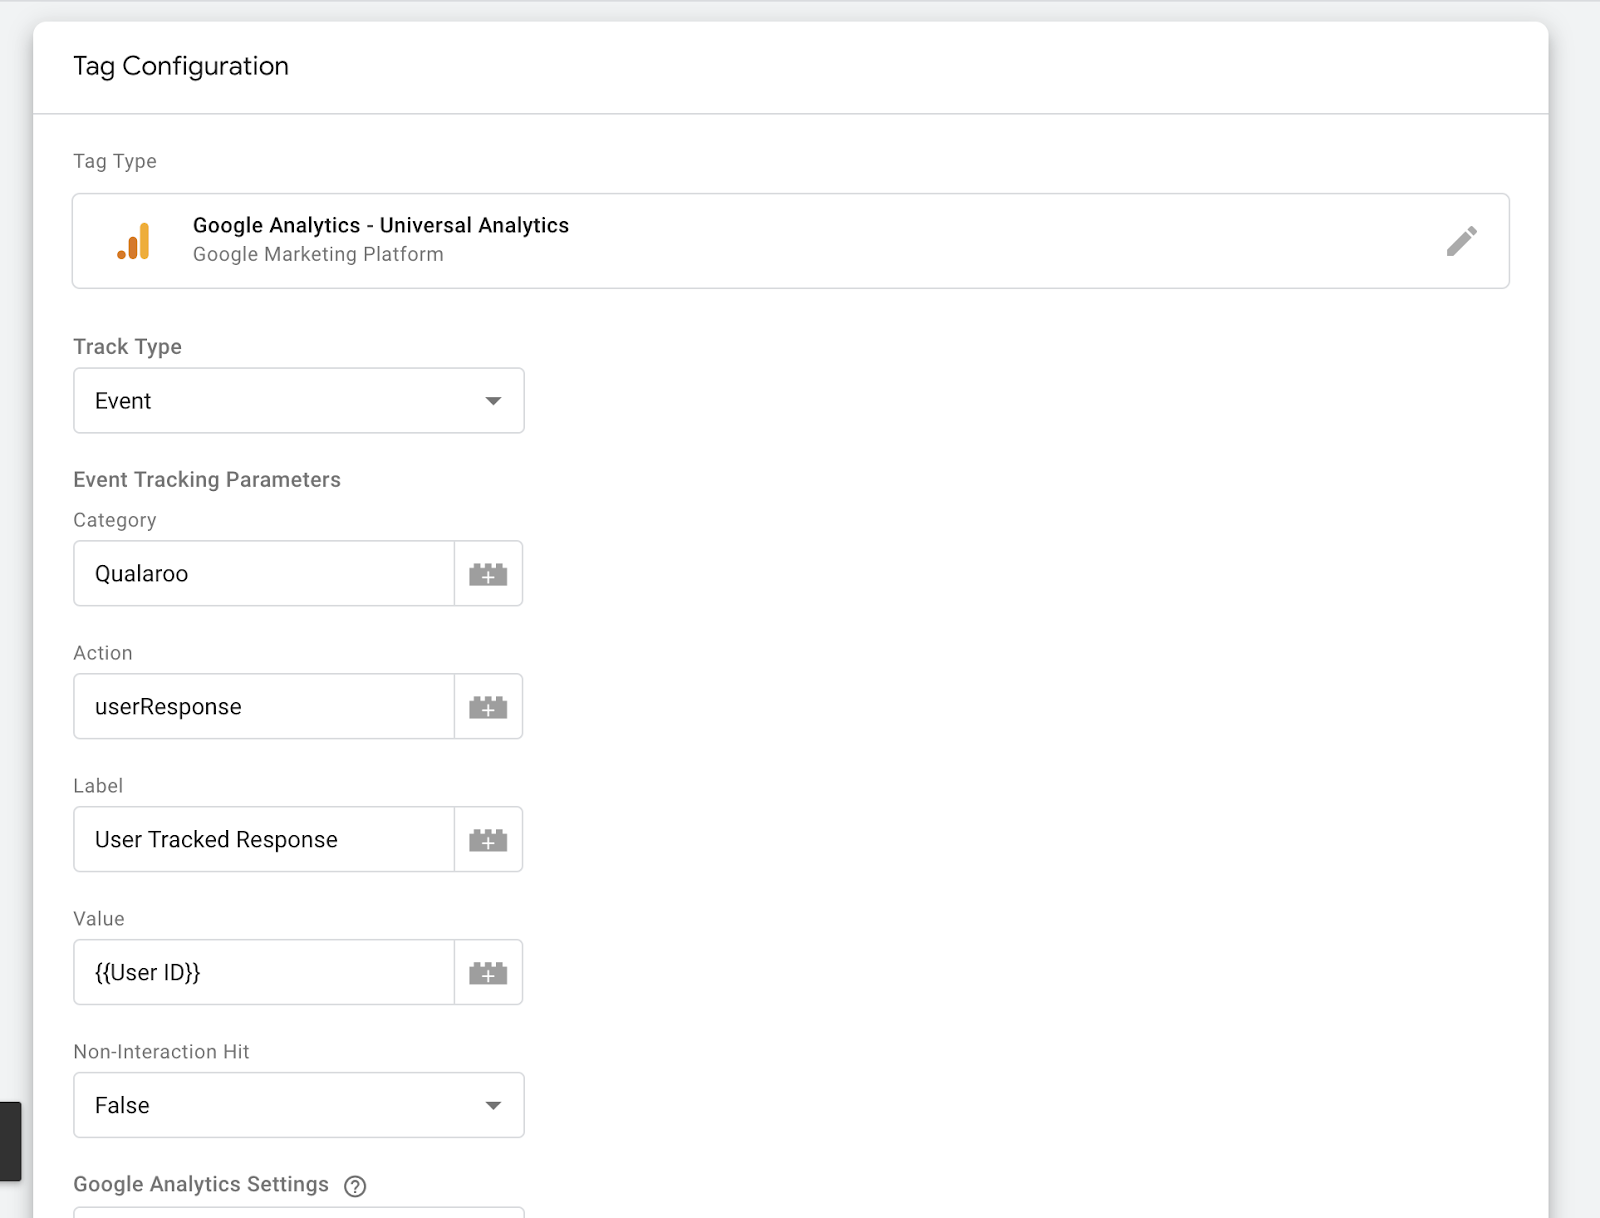Screen dimensions: 1600x1218
Task: Click the Tag Type label
Action: click(115, 162)
